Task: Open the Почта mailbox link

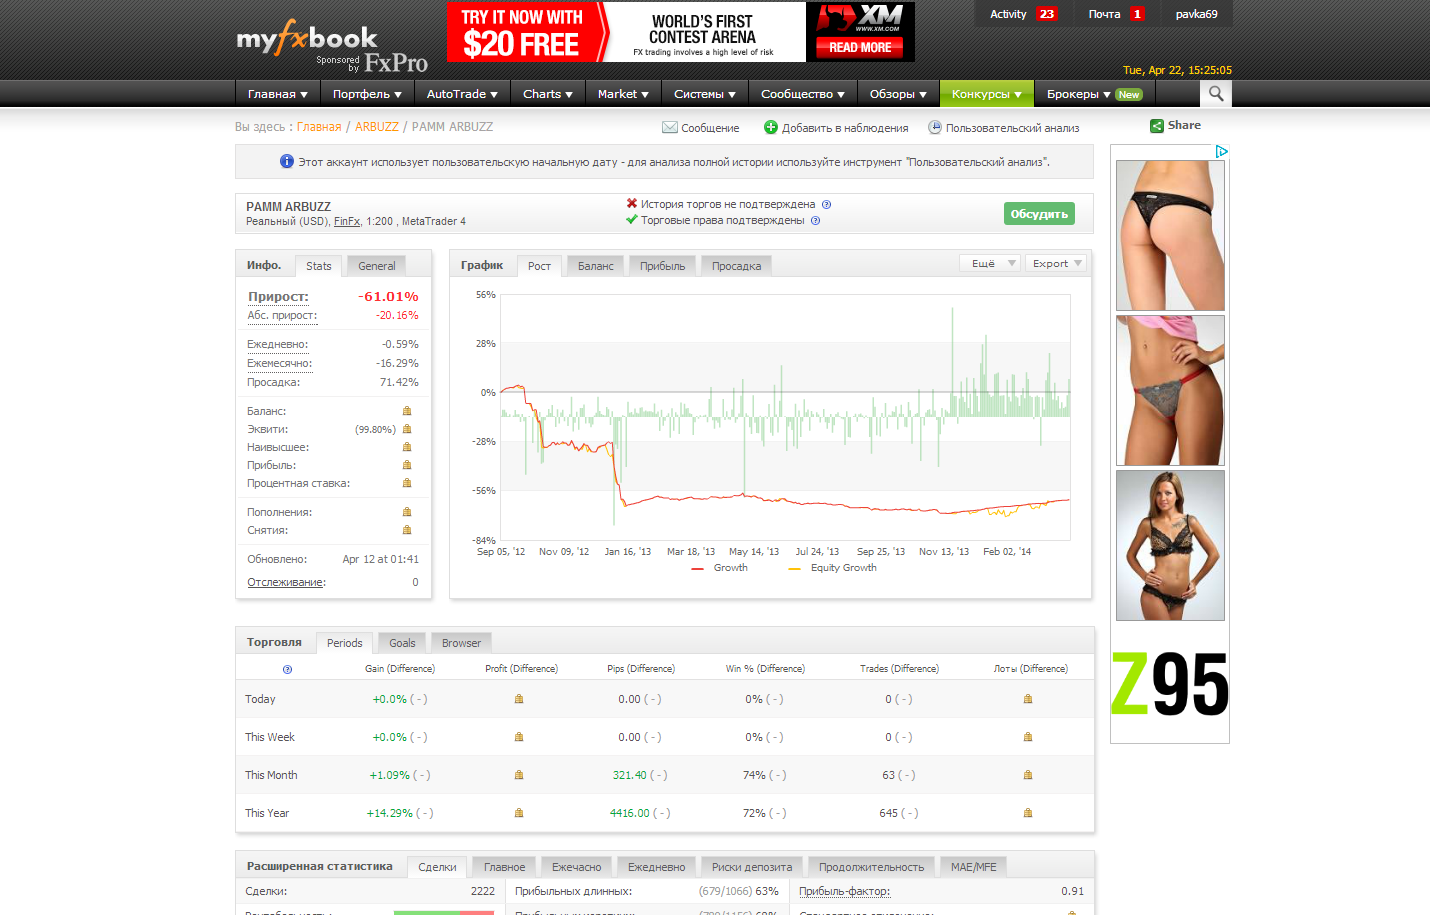Action: (x=1116, y=14)
